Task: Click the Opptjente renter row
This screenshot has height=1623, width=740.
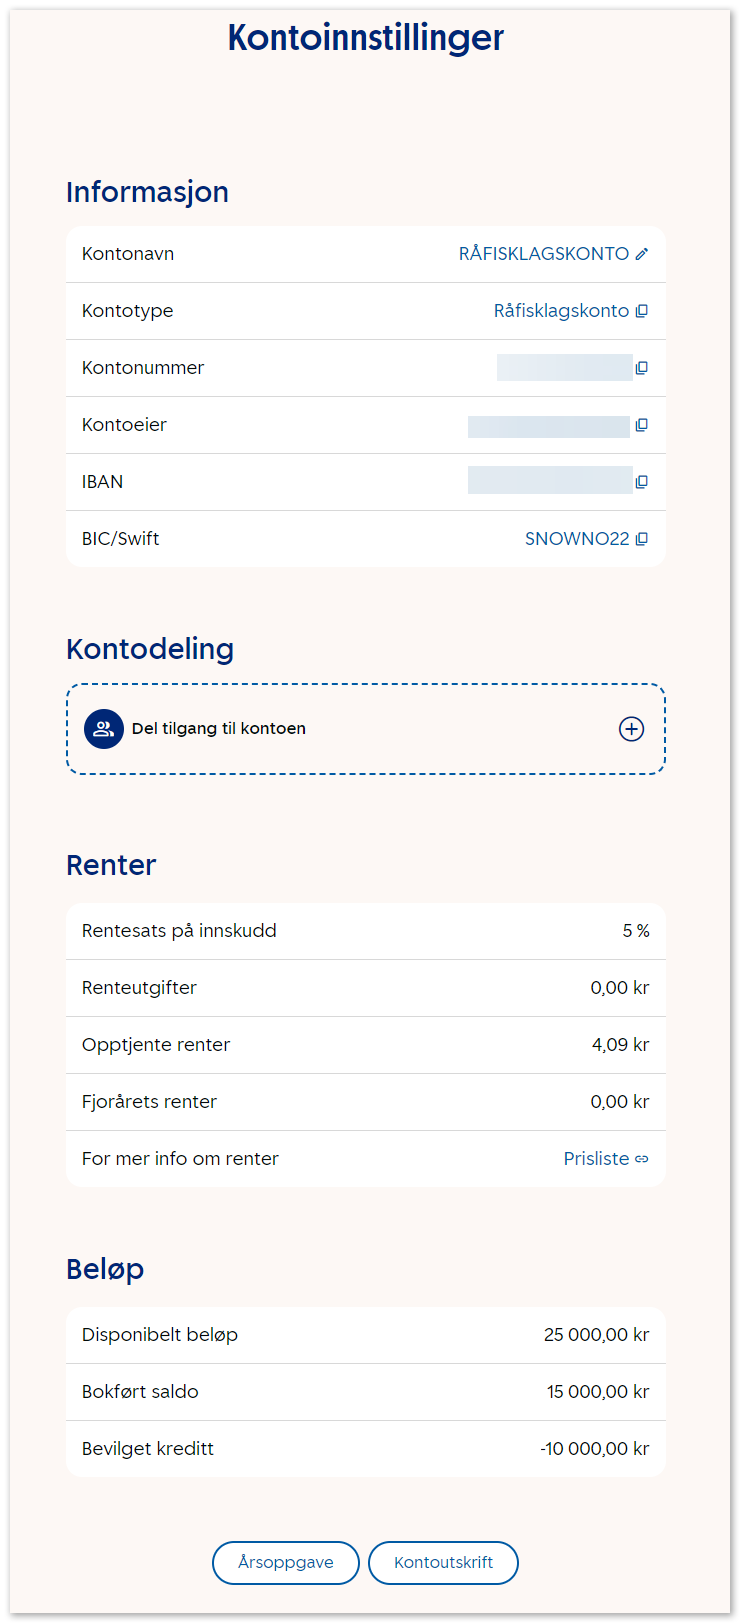Action: pos(365,1045)
